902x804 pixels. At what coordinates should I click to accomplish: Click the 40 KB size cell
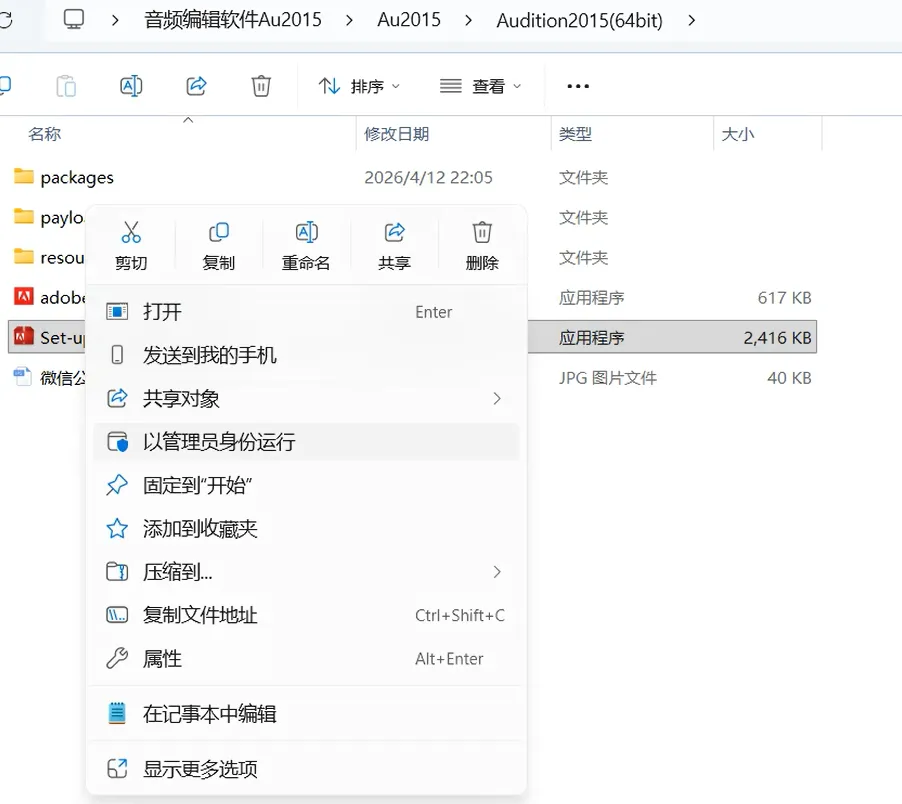click(789, 378)
